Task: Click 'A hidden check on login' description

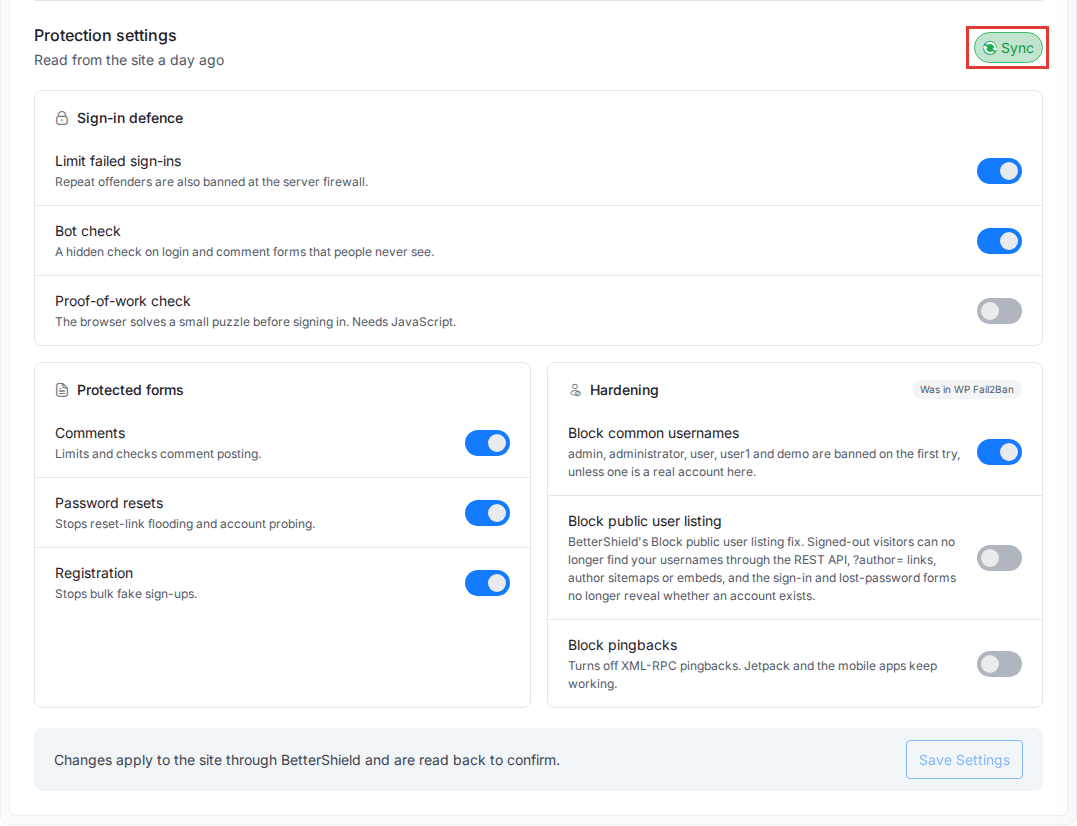Action: click(245, 252)
